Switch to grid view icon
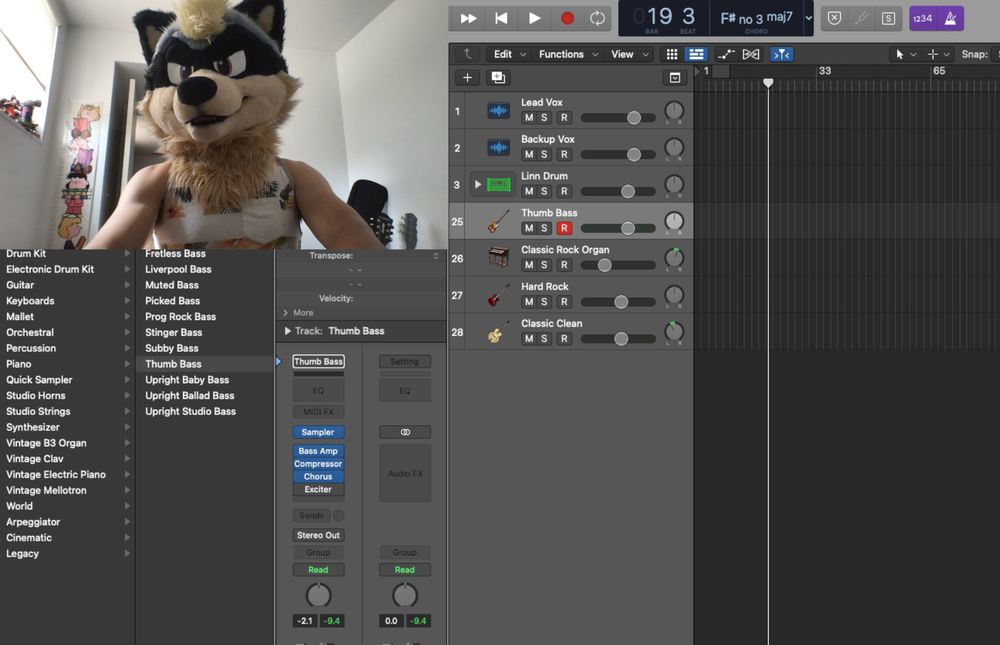This screenshot has width=1000, height=645. pos(672,54)
